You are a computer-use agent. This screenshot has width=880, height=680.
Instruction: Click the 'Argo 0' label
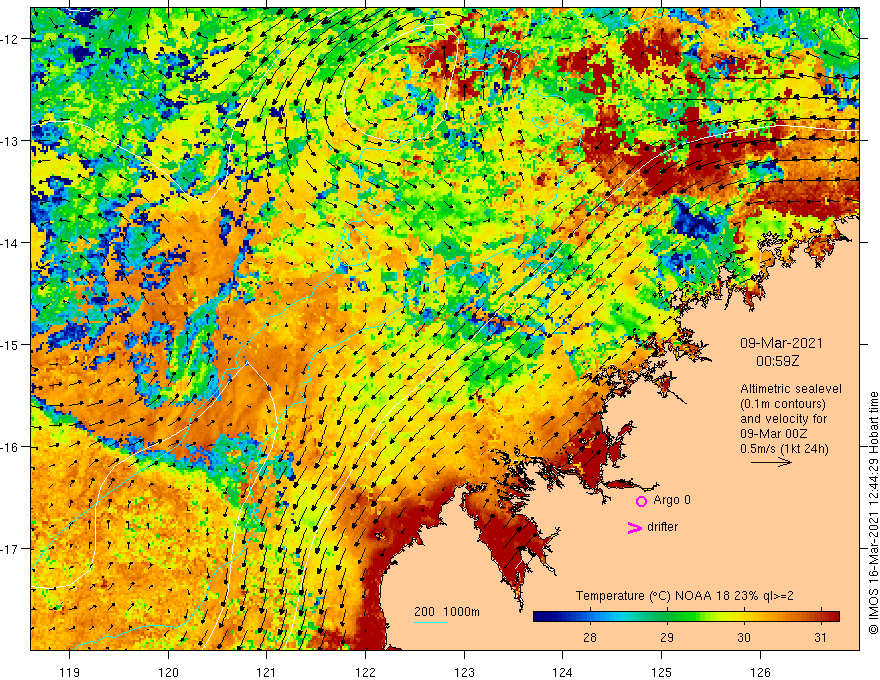pyautogui.click(x=672, y=500)
